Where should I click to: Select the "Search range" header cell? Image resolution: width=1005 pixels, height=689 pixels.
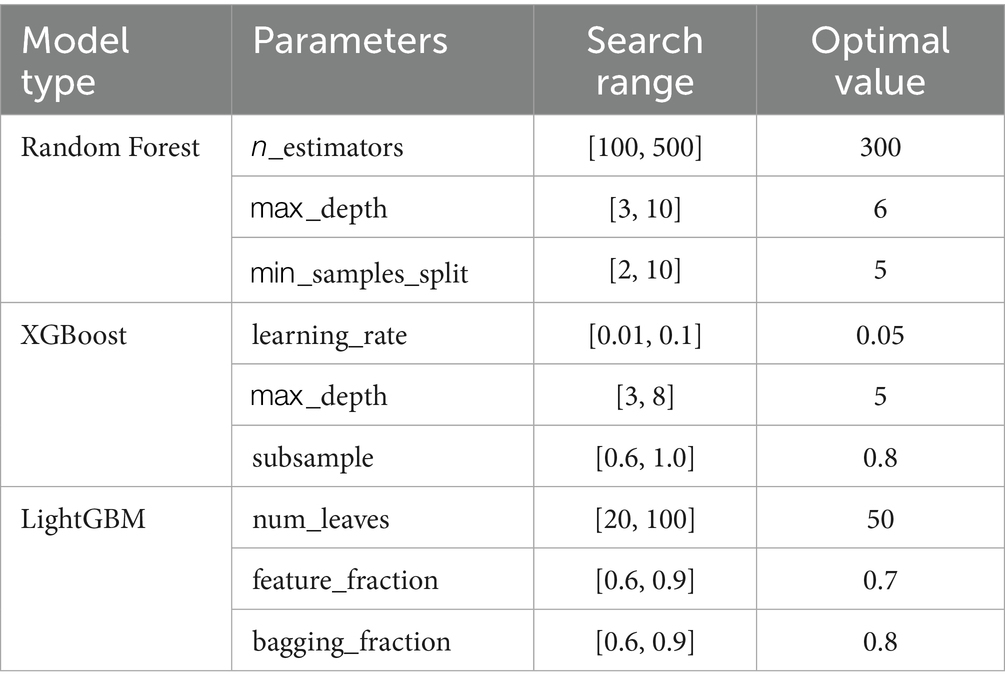tap(644, 60)
